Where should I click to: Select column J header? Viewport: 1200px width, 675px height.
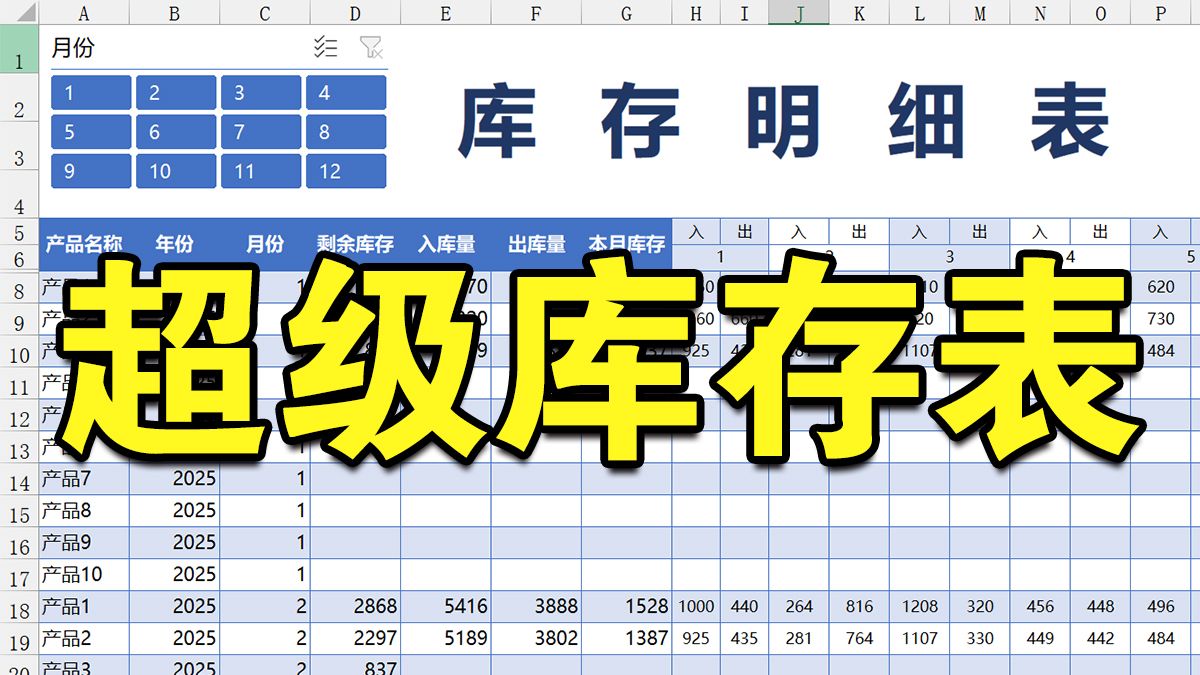(x=797, y=14)
